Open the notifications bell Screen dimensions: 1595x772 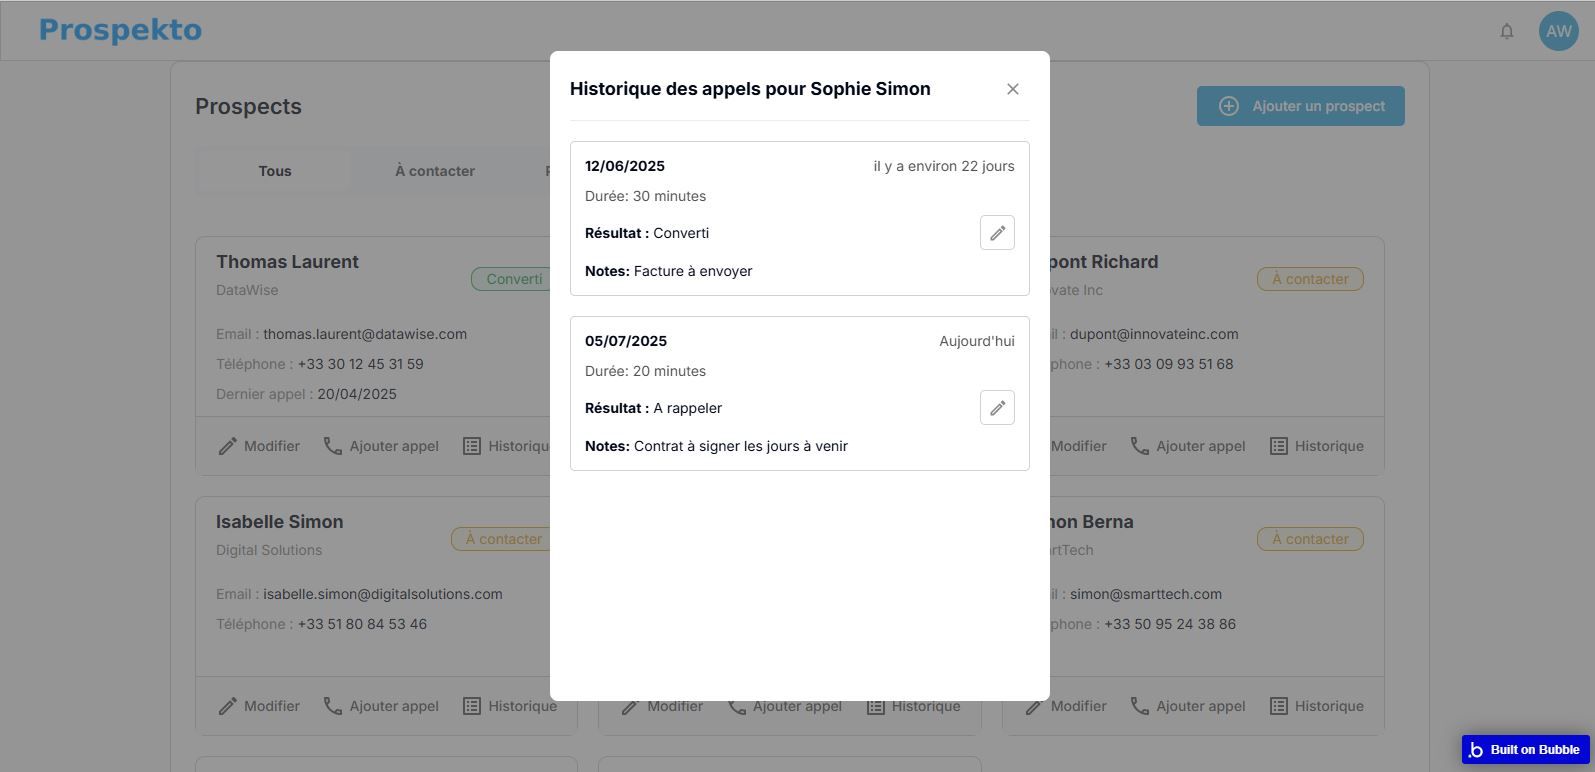pos(1506,31)
